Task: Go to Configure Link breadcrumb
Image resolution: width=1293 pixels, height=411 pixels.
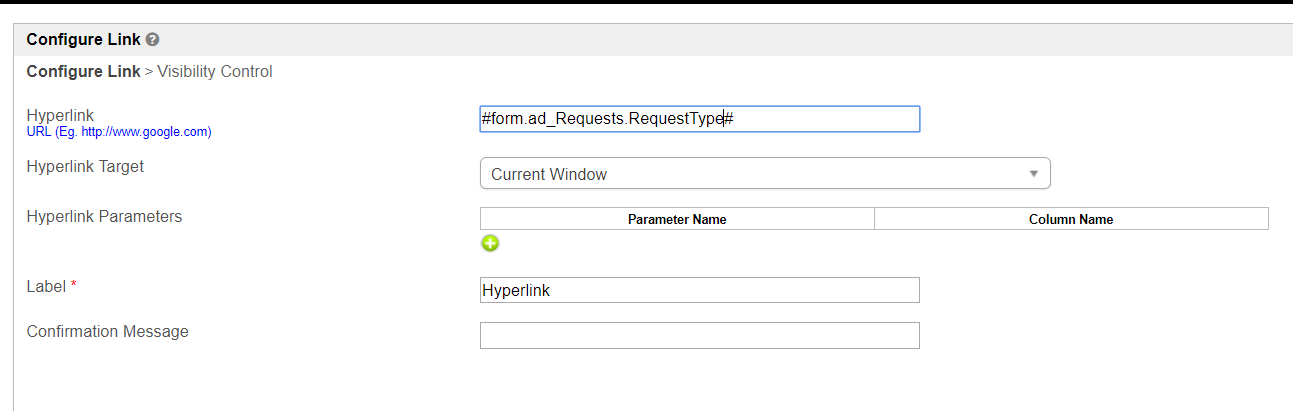Action: [x=84, y=72]
